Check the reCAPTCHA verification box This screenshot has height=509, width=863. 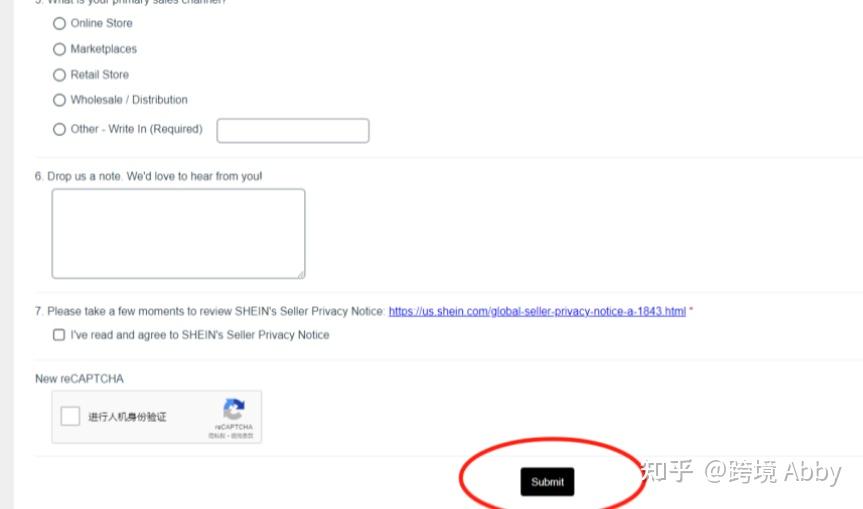pyautogui.click(x=70, y=416)
